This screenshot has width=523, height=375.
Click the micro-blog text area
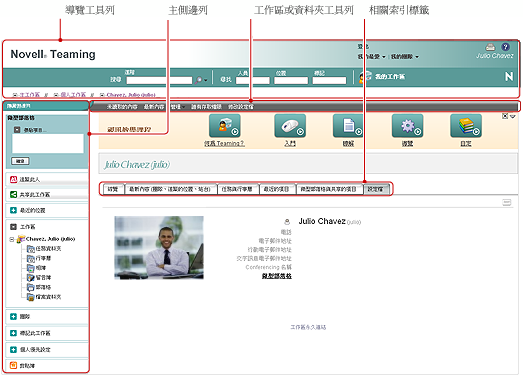click(x=48, y=144)
